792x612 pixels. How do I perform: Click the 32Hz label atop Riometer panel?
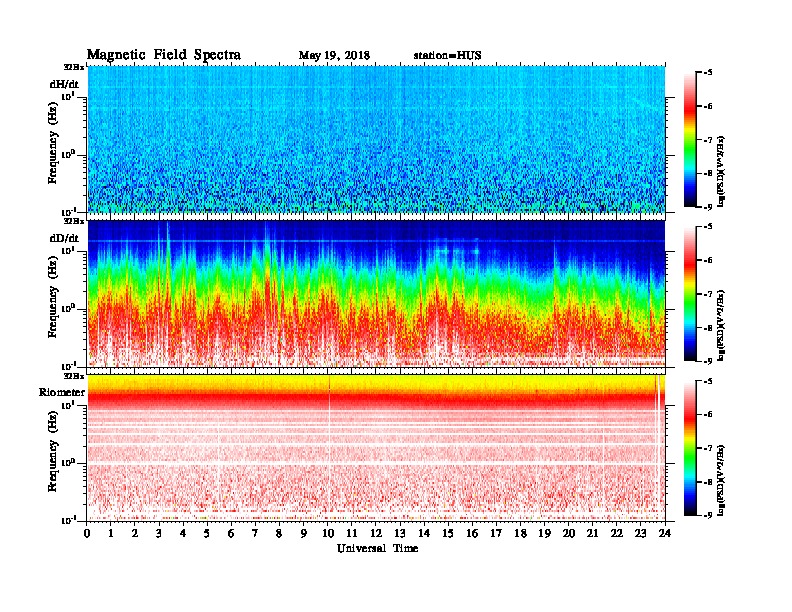tap(74, 376)
